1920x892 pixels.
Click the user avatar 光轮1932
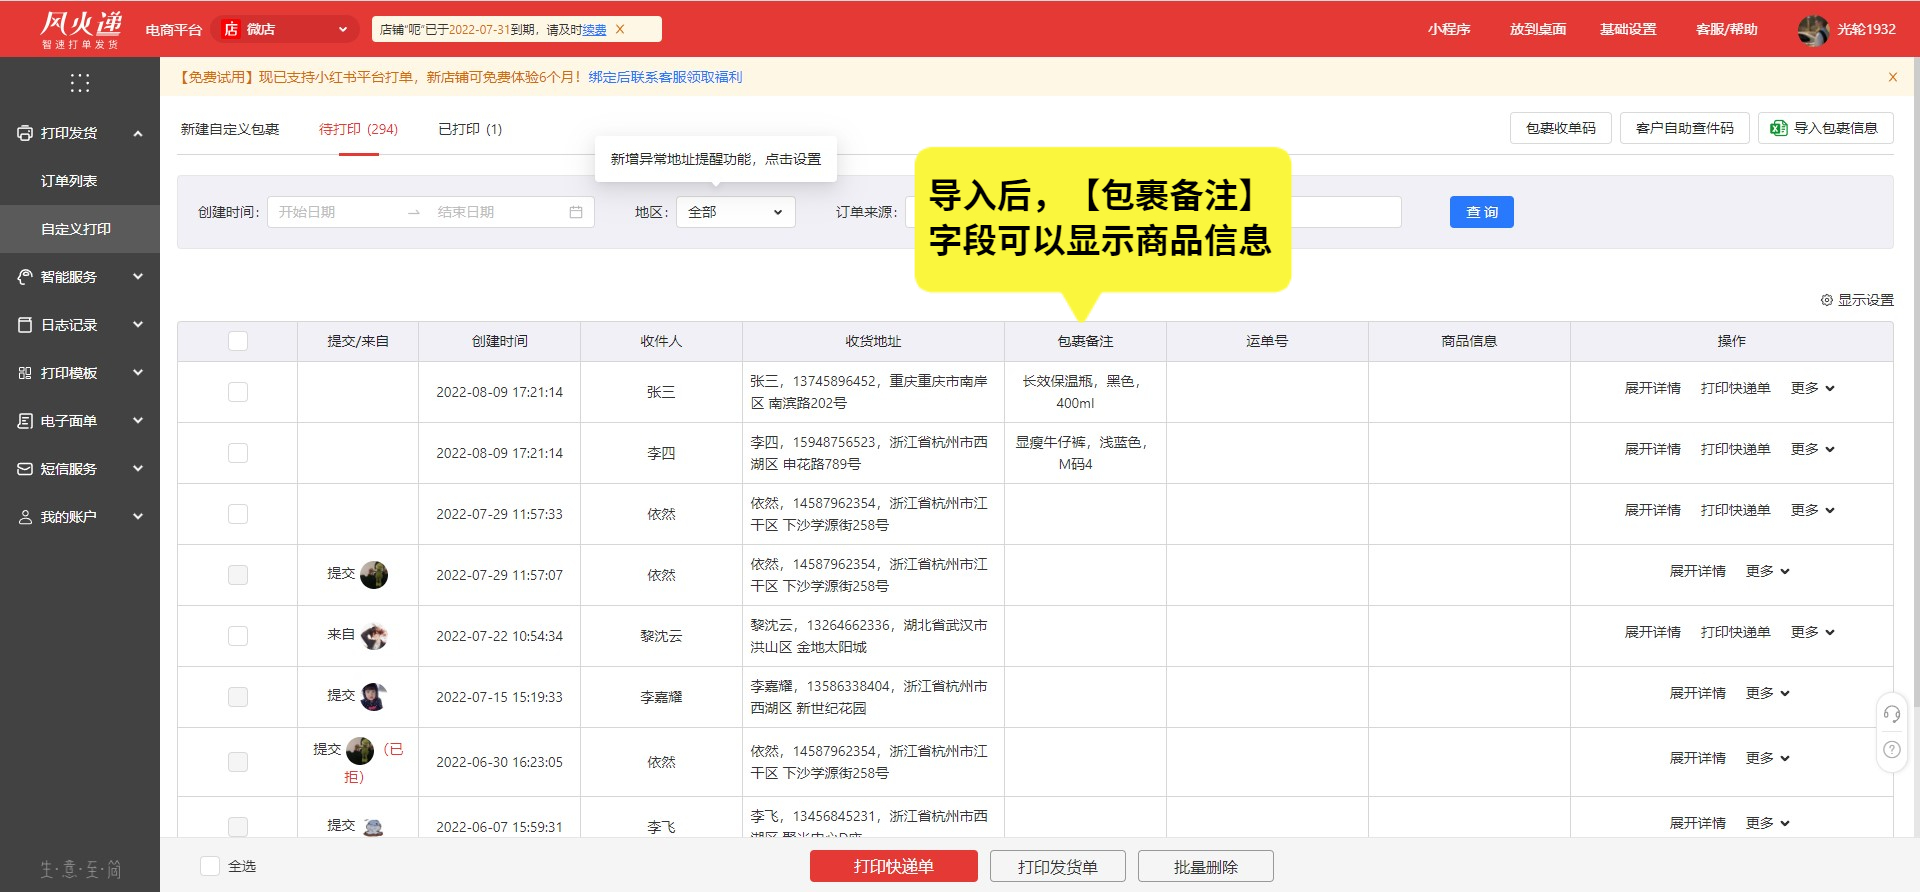[1813, 30]
